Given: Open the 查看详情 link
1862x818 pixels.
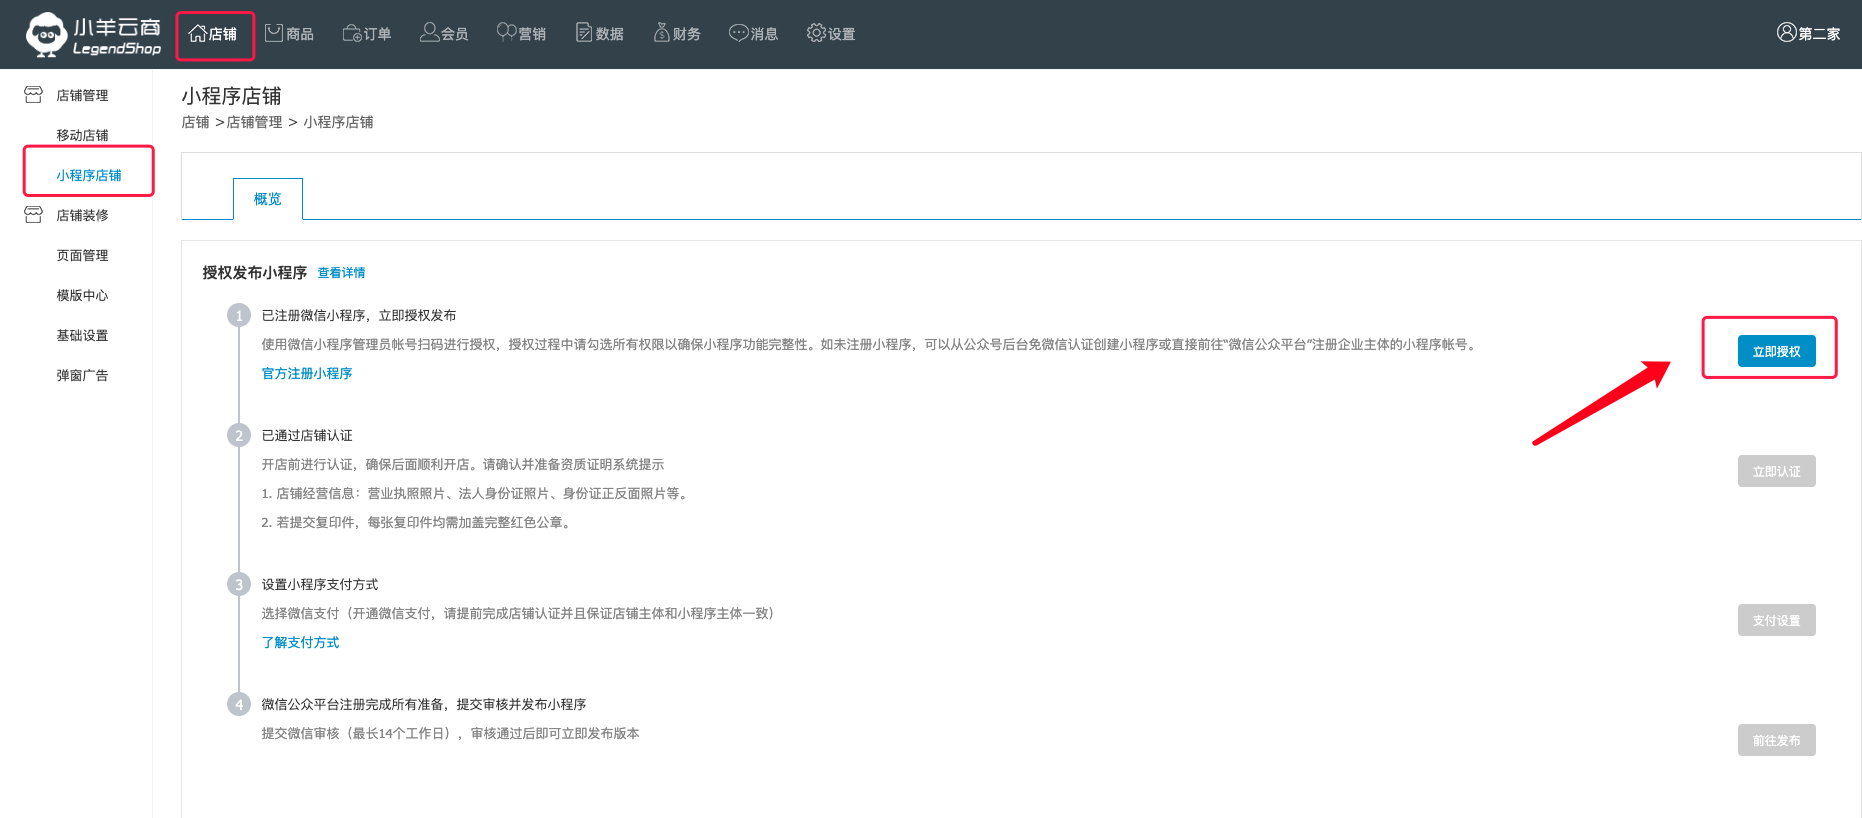Looking at the screenshot, I should (x=341, y=273).
